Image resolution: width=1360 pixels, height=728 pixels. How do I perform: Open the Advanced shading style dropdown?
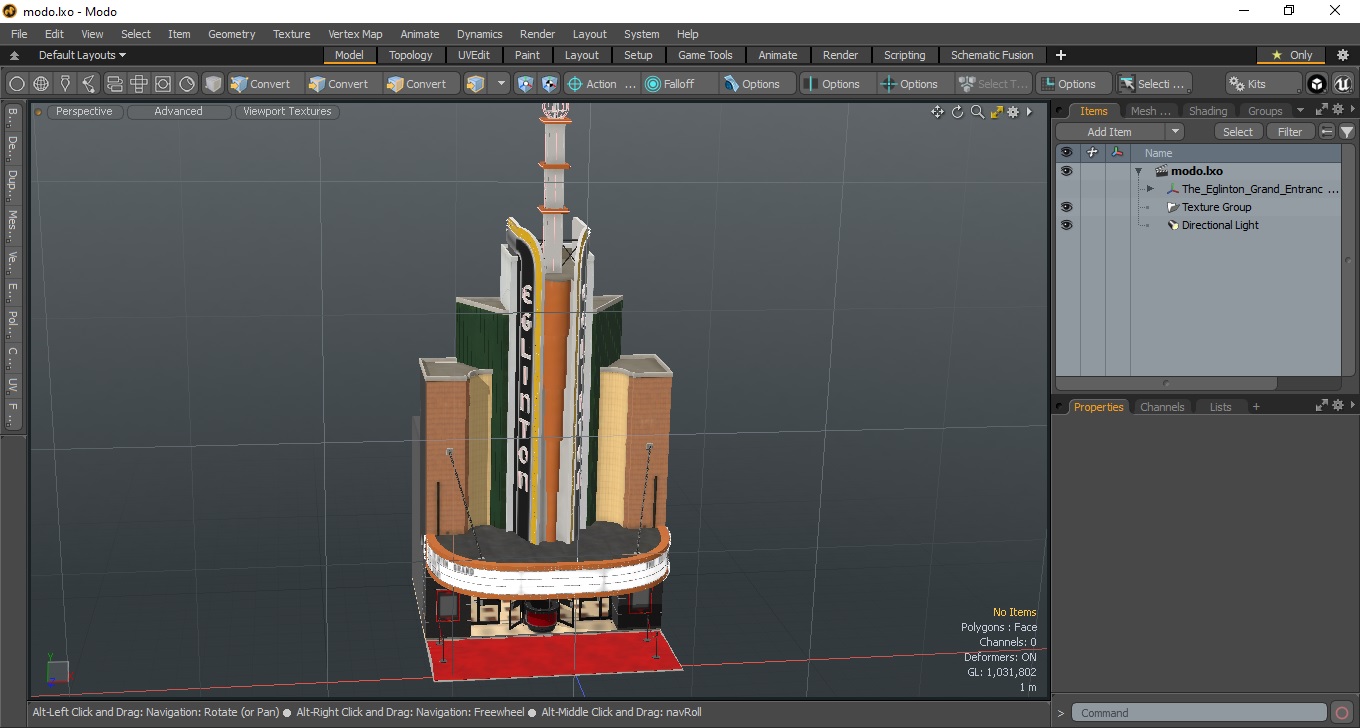click(x=179, y=112)
